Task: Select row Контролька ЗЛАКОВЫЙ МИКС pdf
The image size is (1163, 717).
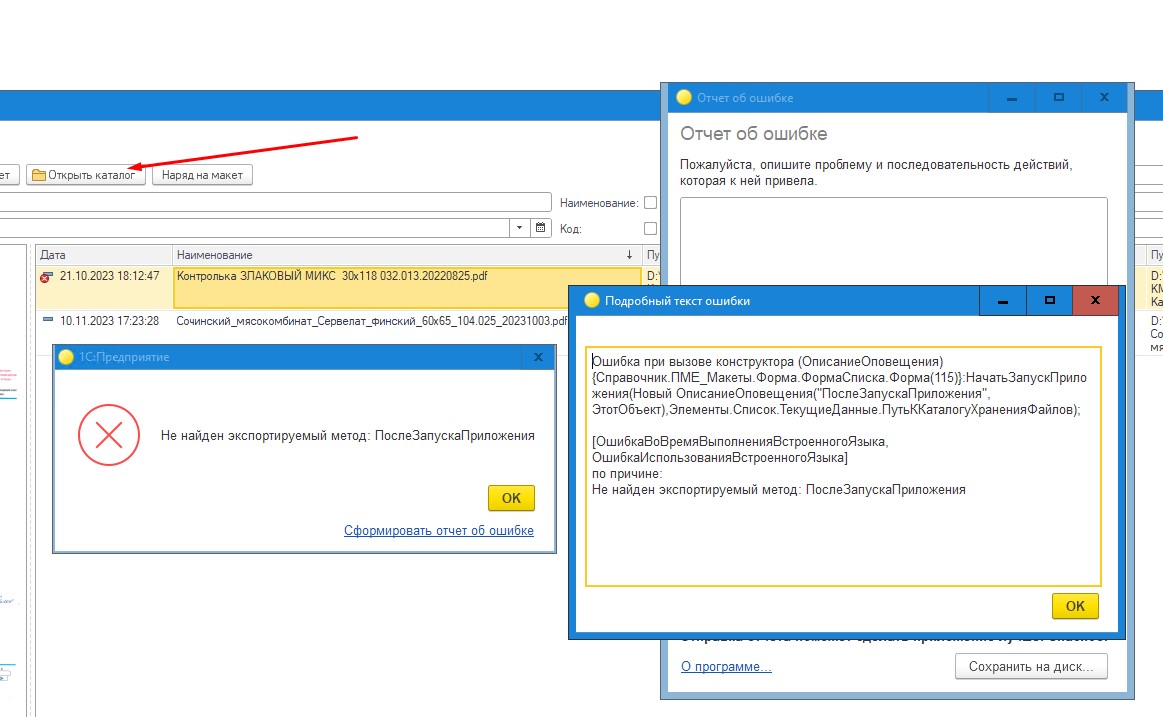Action: tap(407, 288)
